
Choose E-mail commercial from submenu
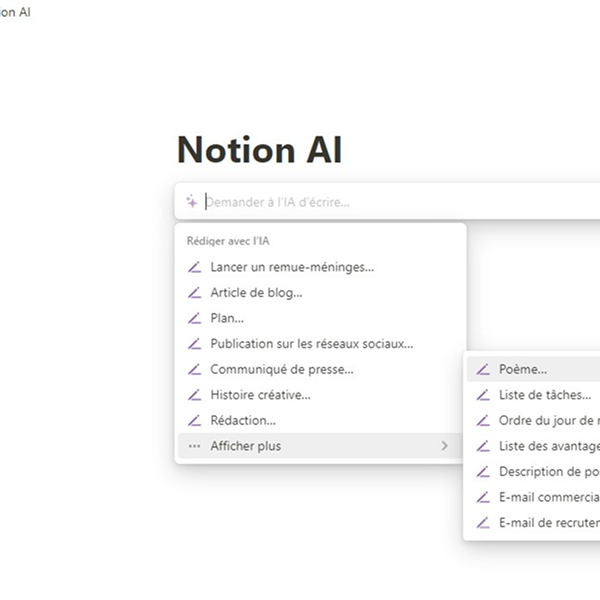pos(548,497)
